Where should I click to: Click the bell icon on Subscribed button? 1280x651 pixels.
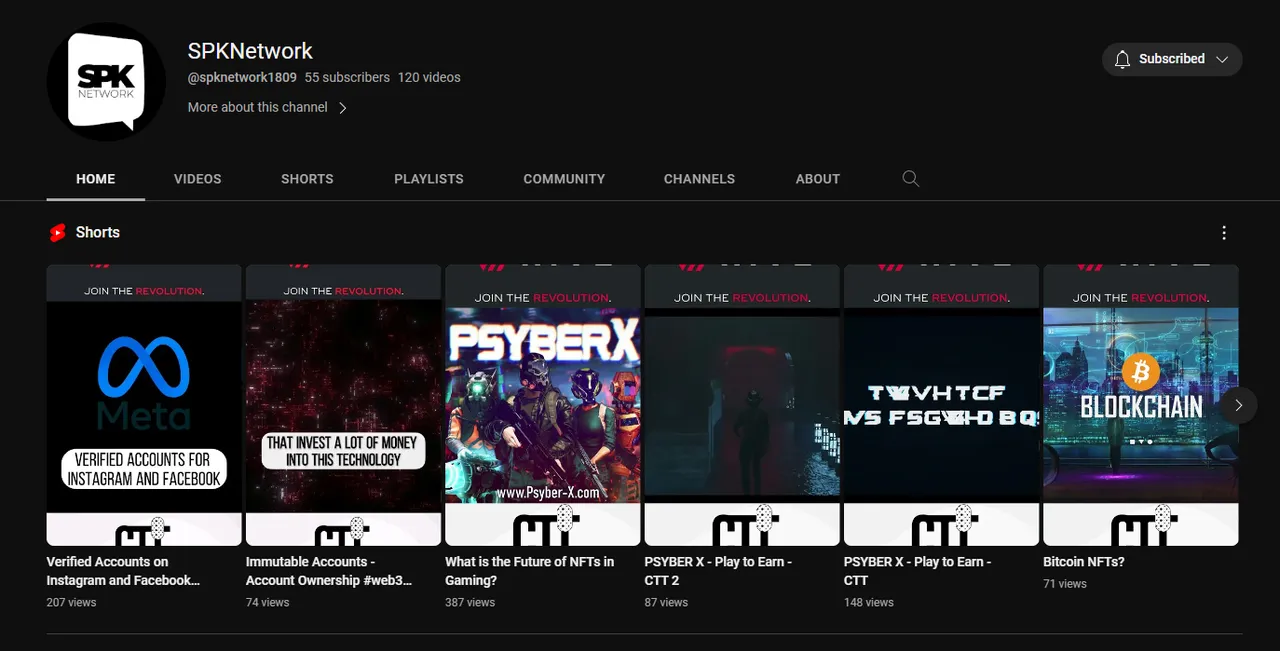[x=1123, y=59]
